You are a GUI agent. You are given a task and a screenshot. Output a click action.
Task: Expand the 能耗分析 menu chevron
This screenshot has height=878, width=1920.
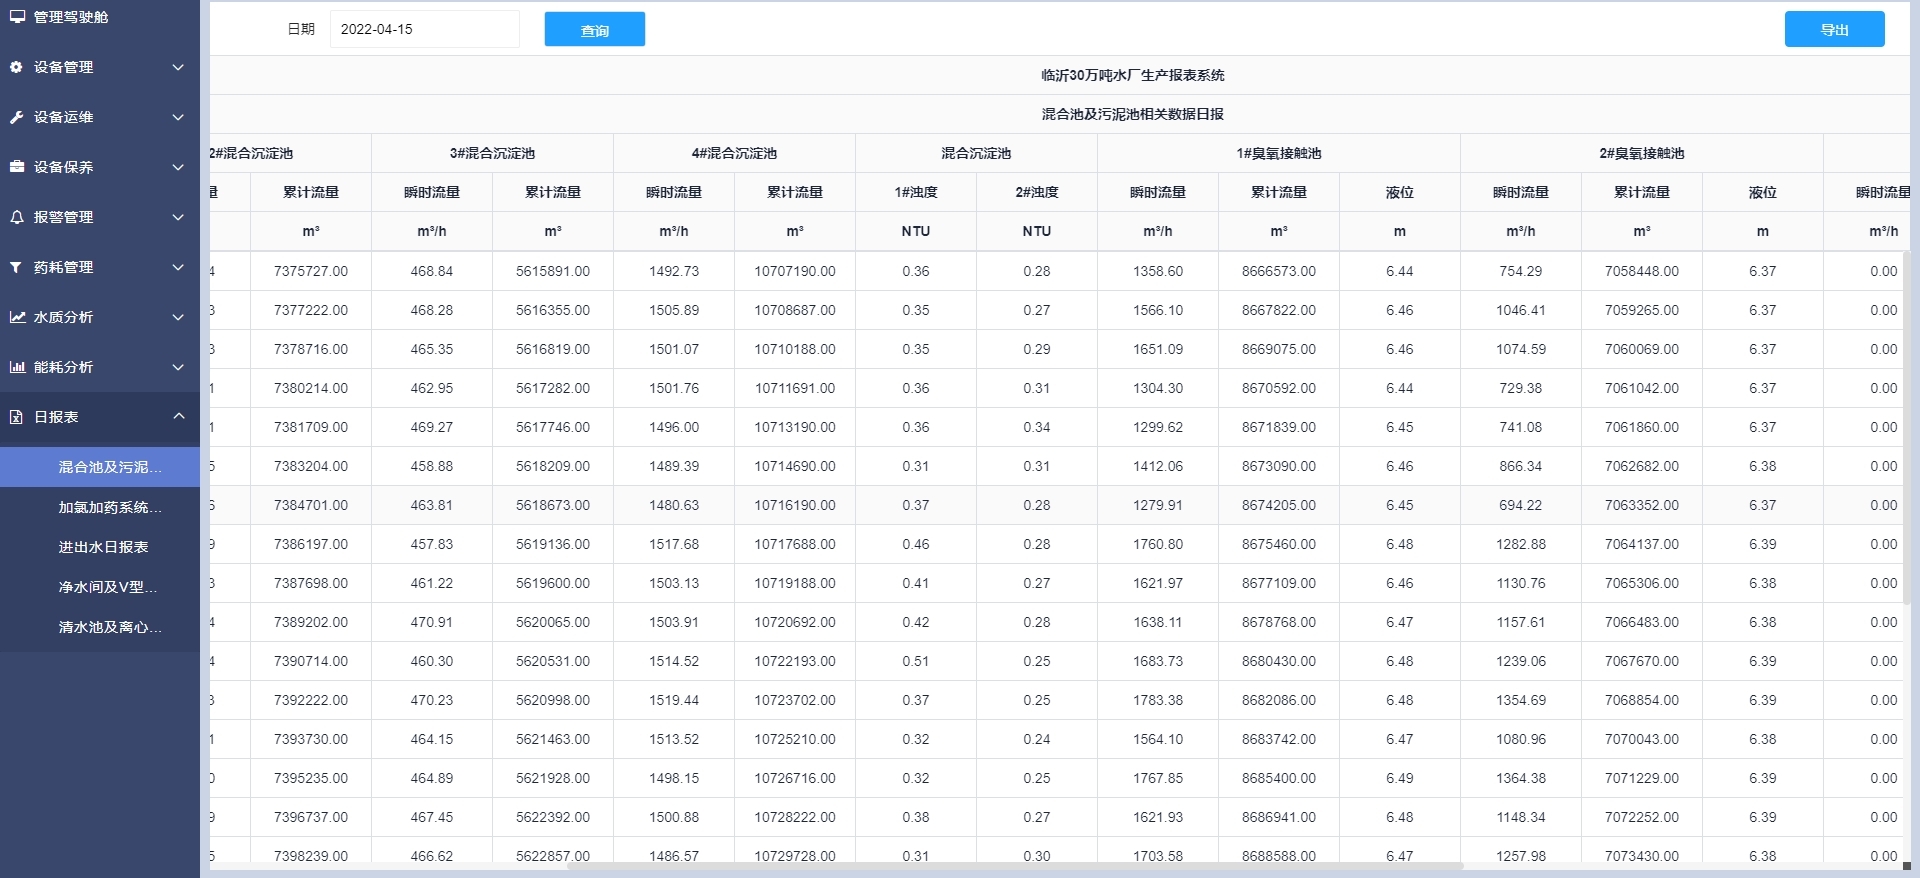(178, 367)
